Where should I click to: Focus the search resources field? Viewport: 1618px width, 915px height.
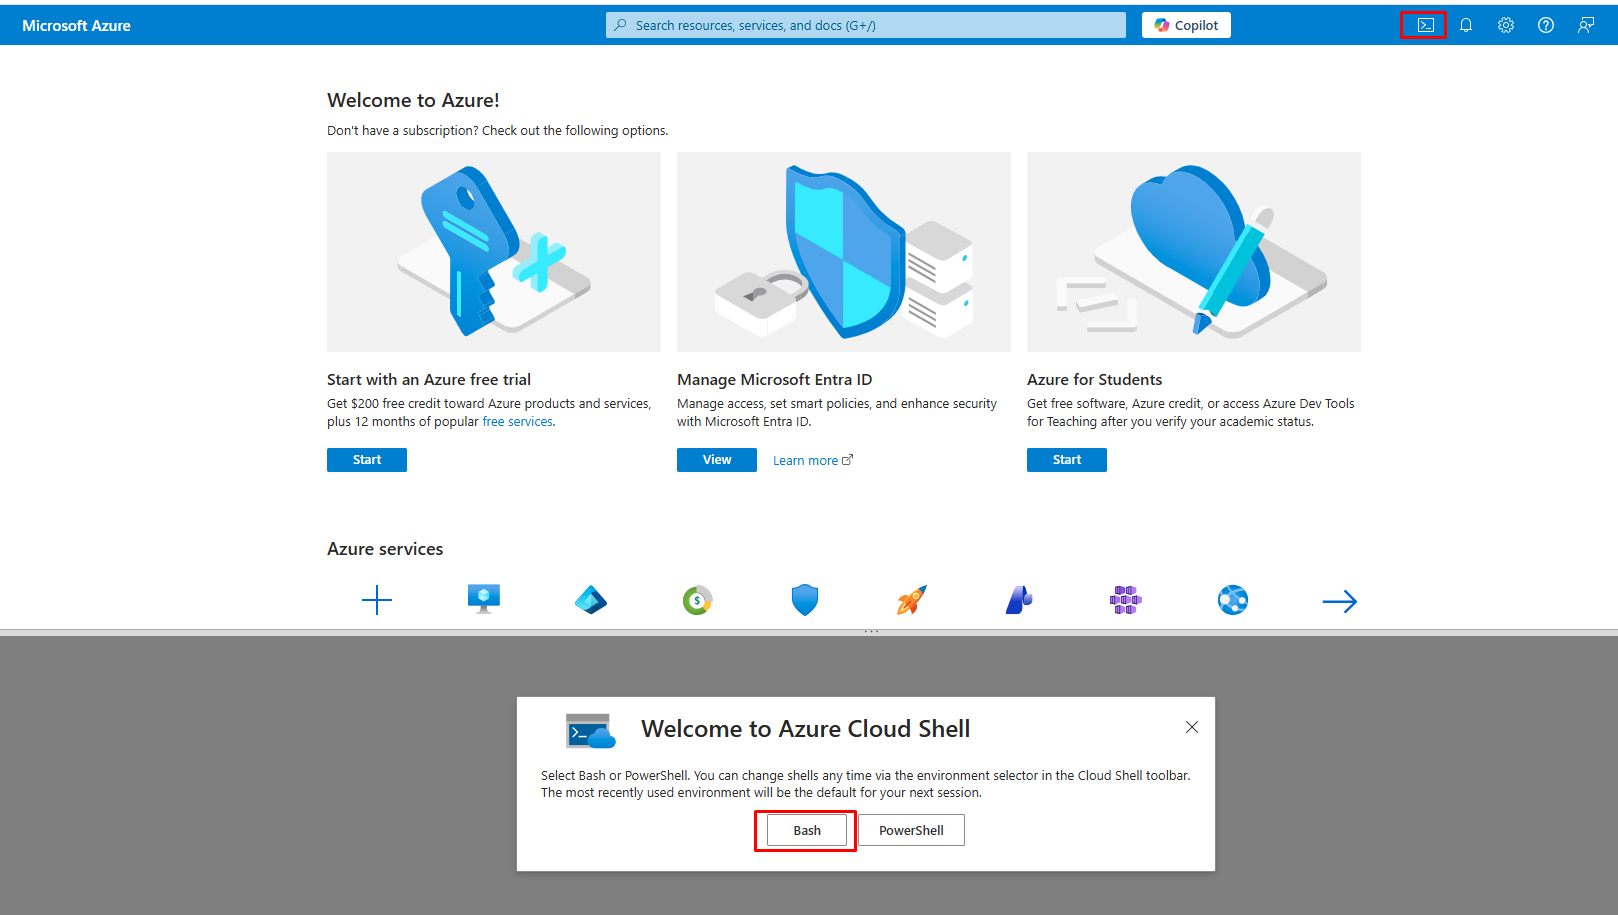click(x=866, y=25)
